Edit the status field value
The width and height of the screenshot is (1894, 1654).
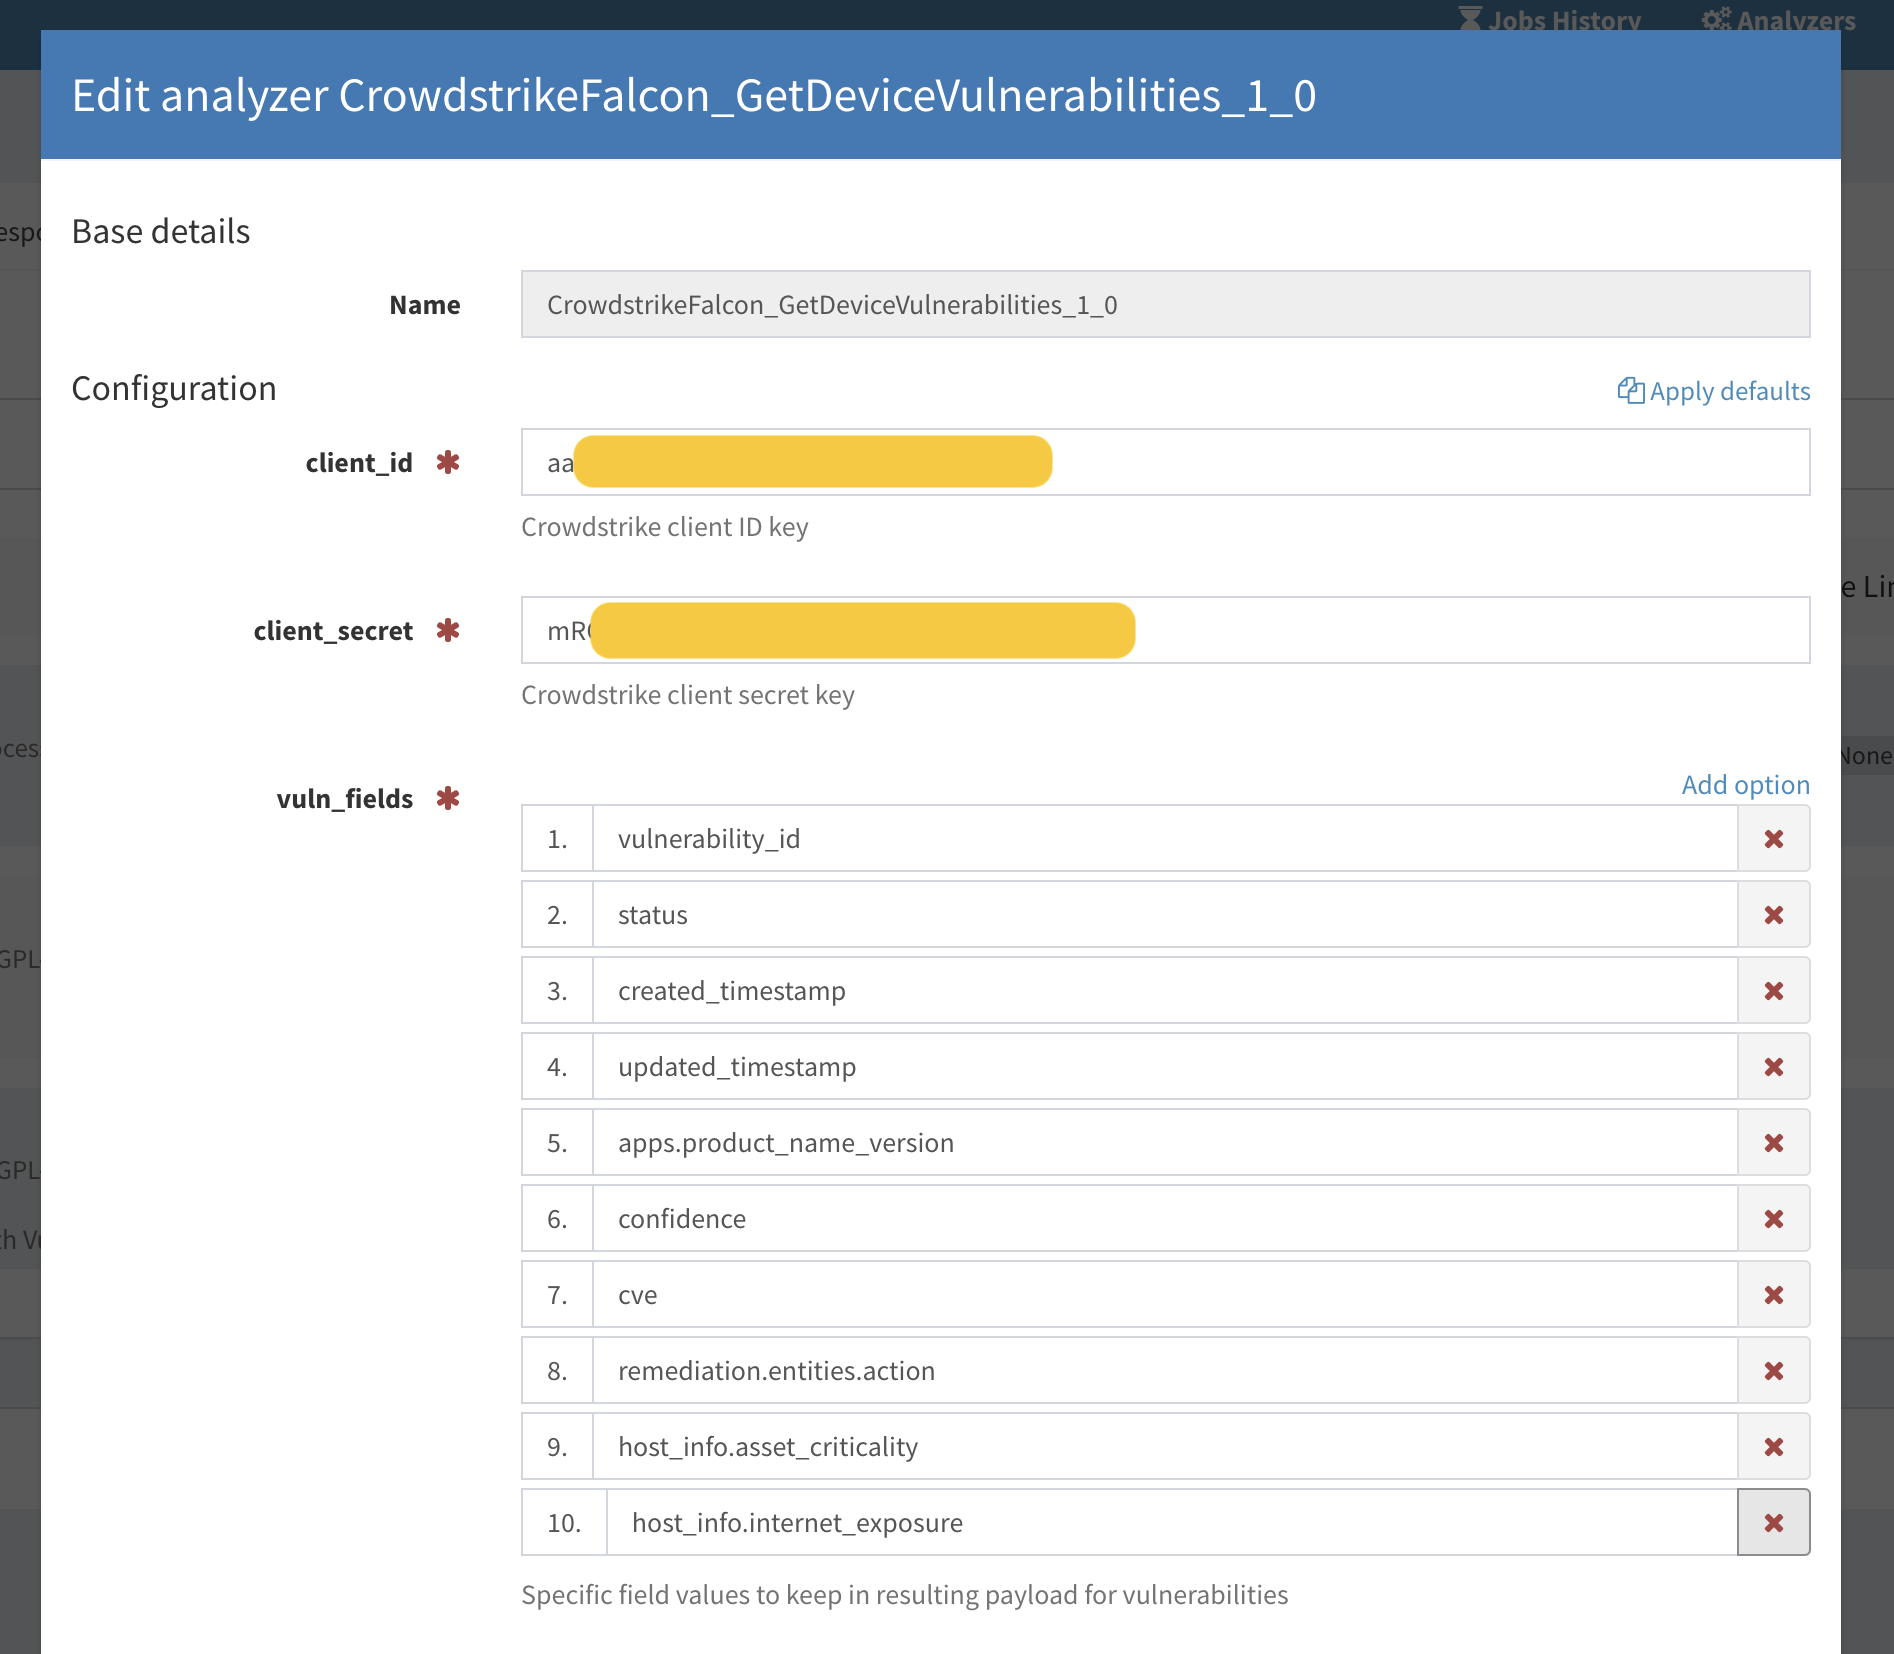pos(1165,914)
